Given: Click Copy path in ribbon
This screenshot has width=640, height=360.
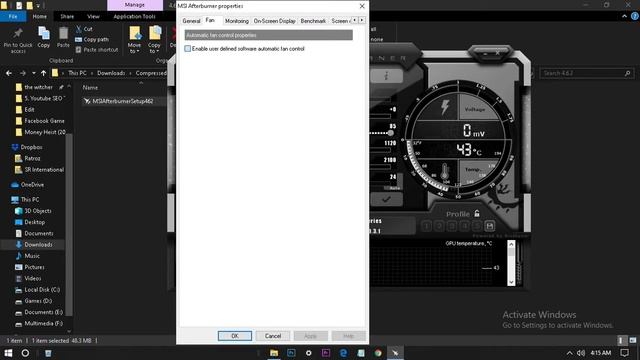Looking at the screenshot, I should point(92,40).
